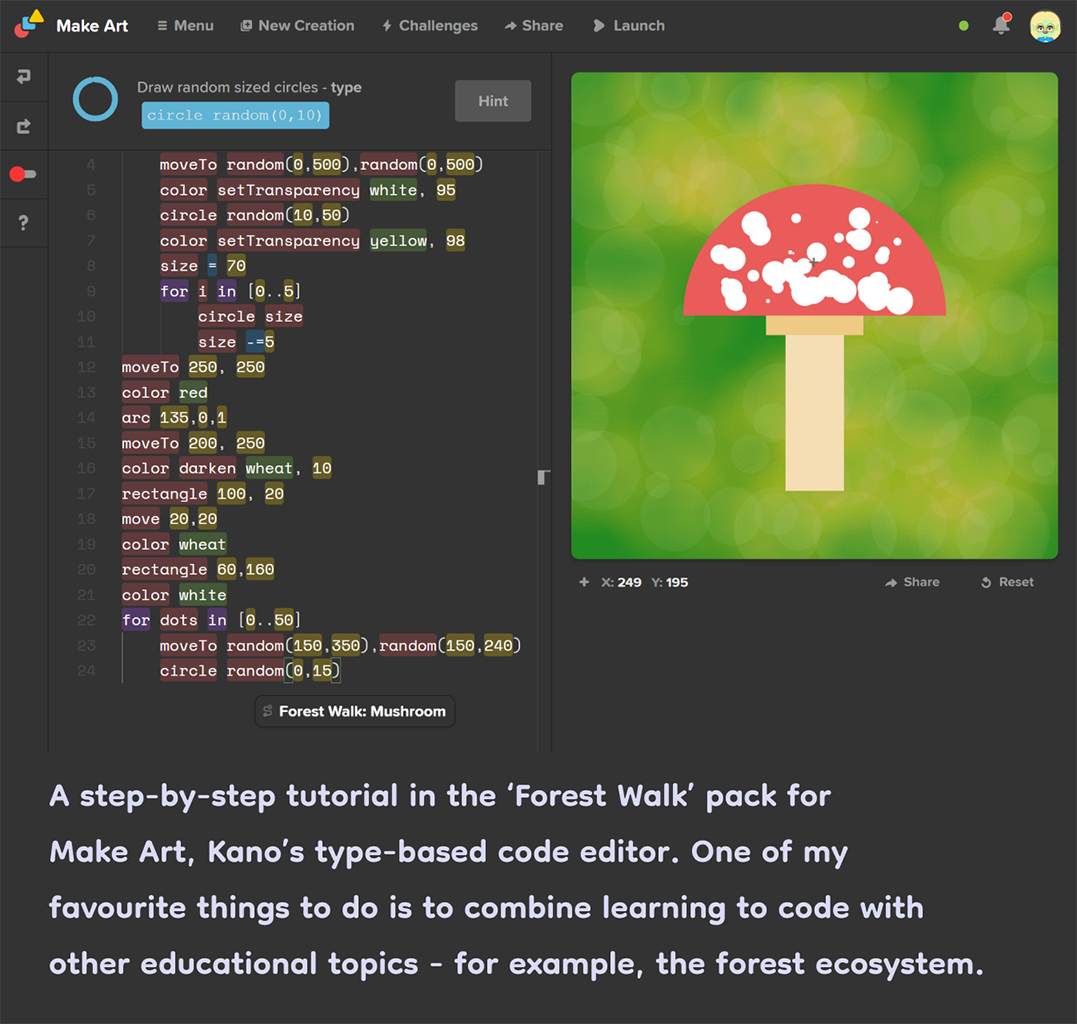Click the redo arrow in left sidebar
Screen dimensions: 1077x1024
[x=24, y=126]
